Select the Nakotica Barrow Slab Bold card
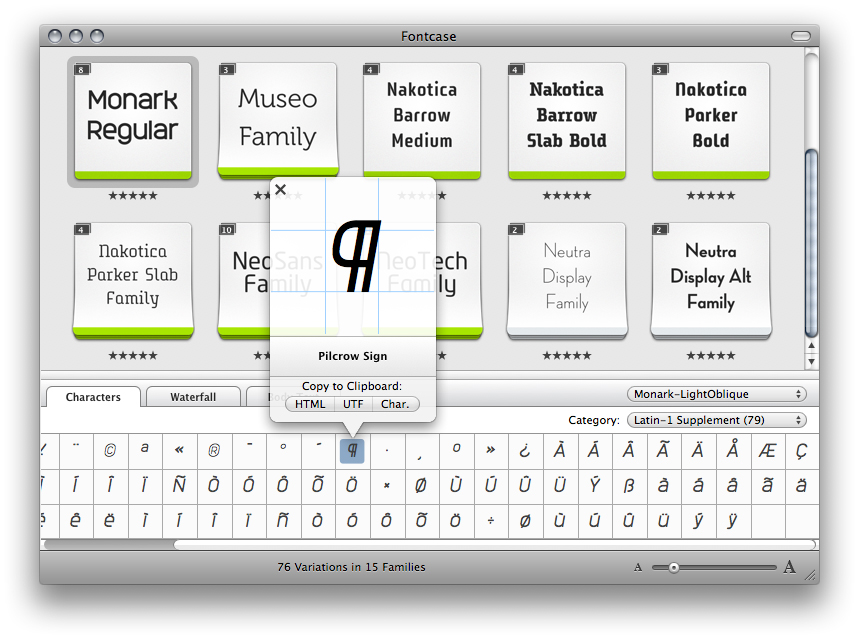The image size is (859, 639). click(x=566, y=121)
